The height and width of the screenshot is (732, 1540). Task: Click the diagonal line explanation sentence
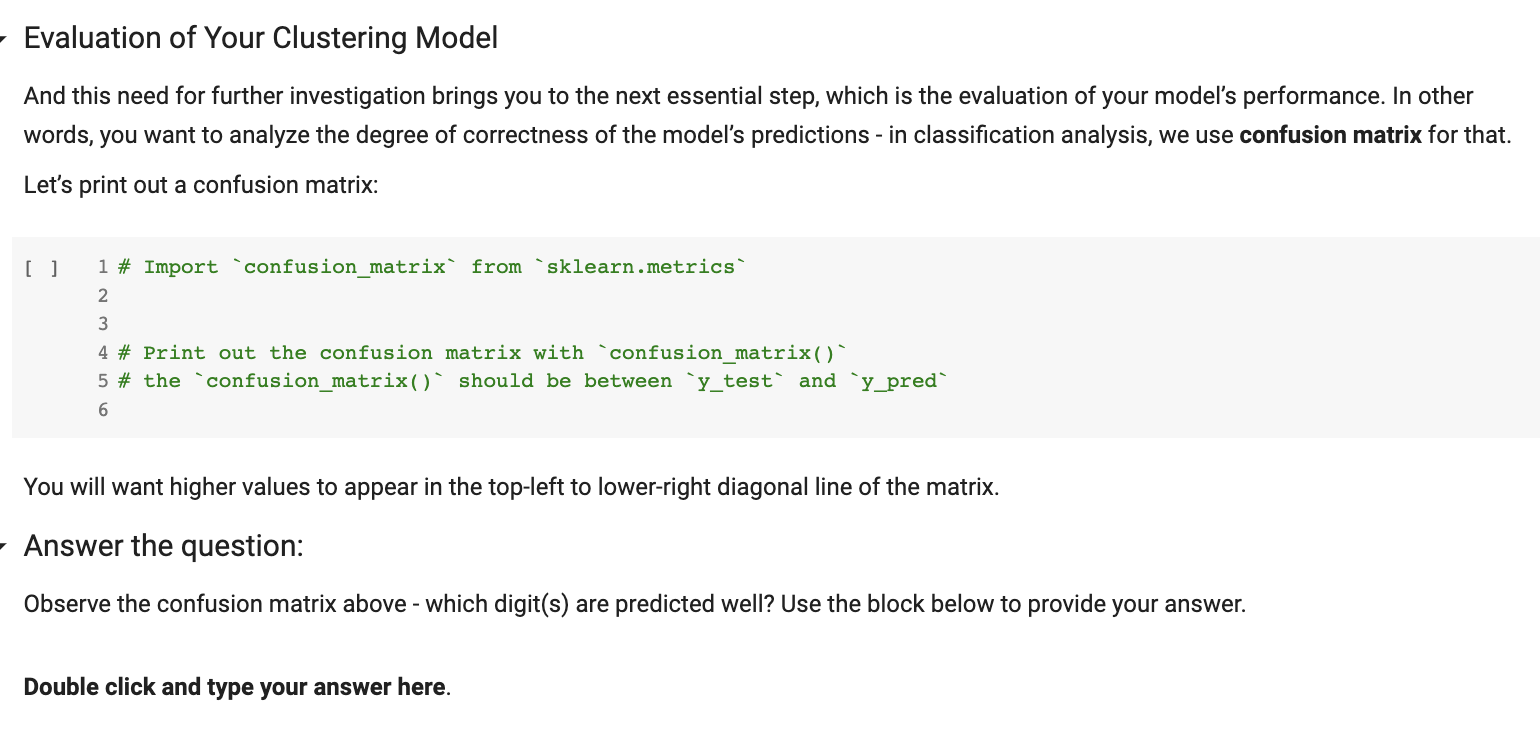[510, 487]
